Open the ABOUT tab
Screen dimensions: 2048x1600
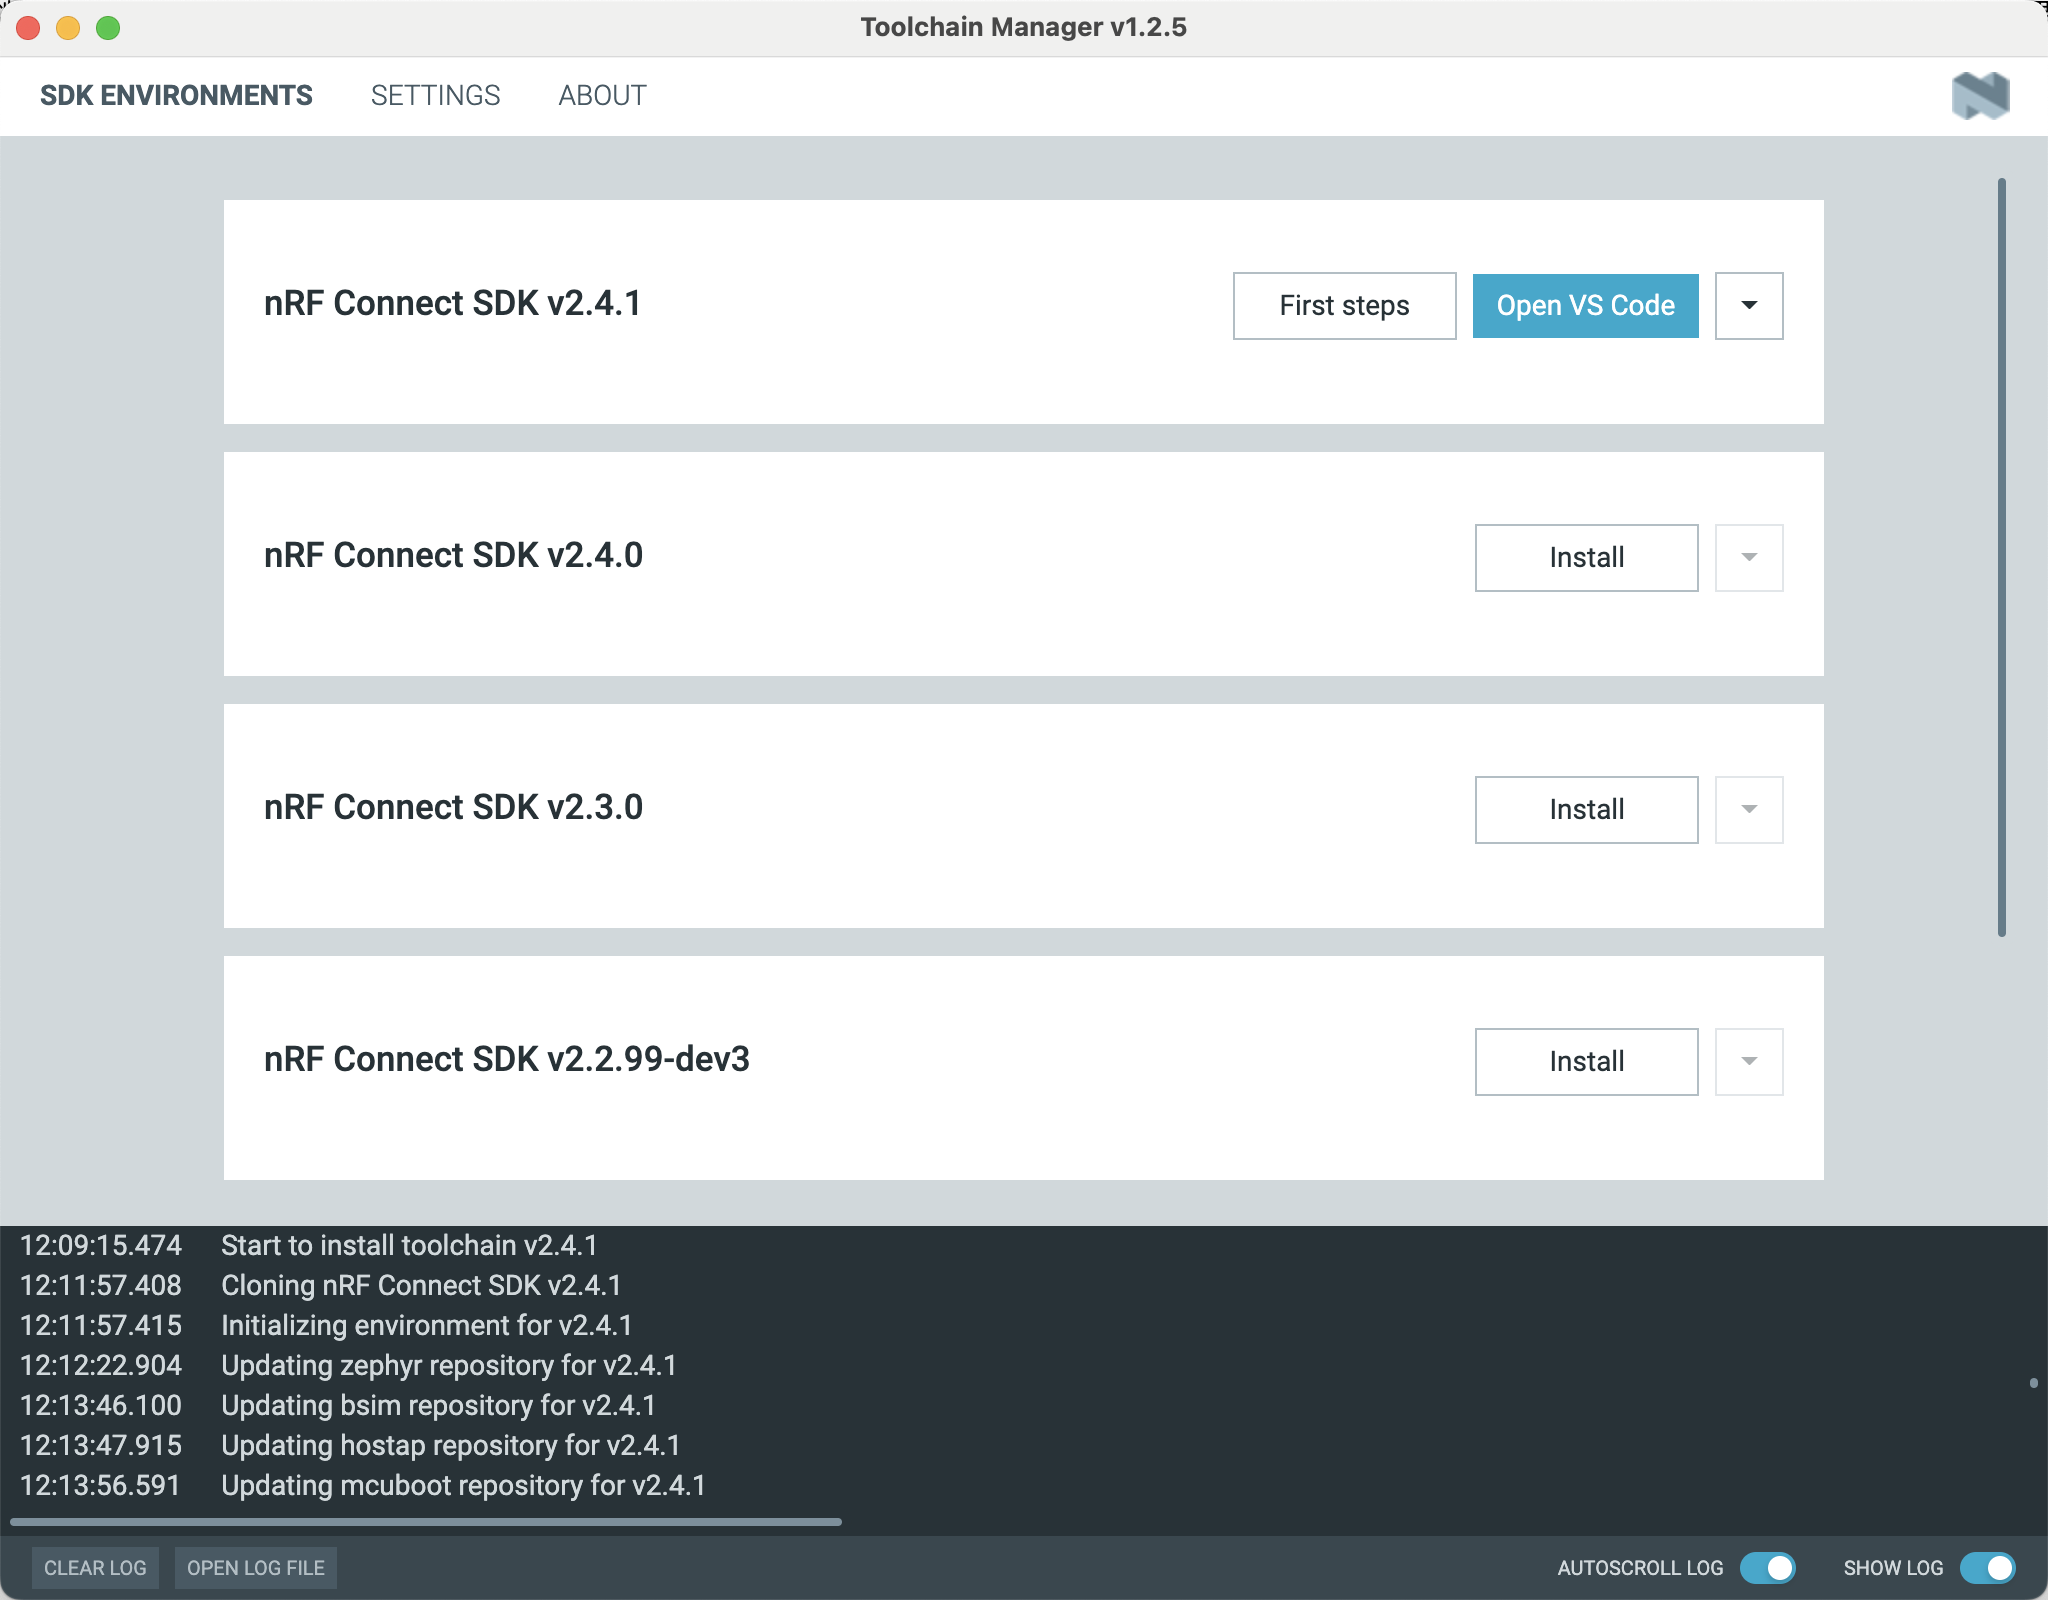pos(602,96)
